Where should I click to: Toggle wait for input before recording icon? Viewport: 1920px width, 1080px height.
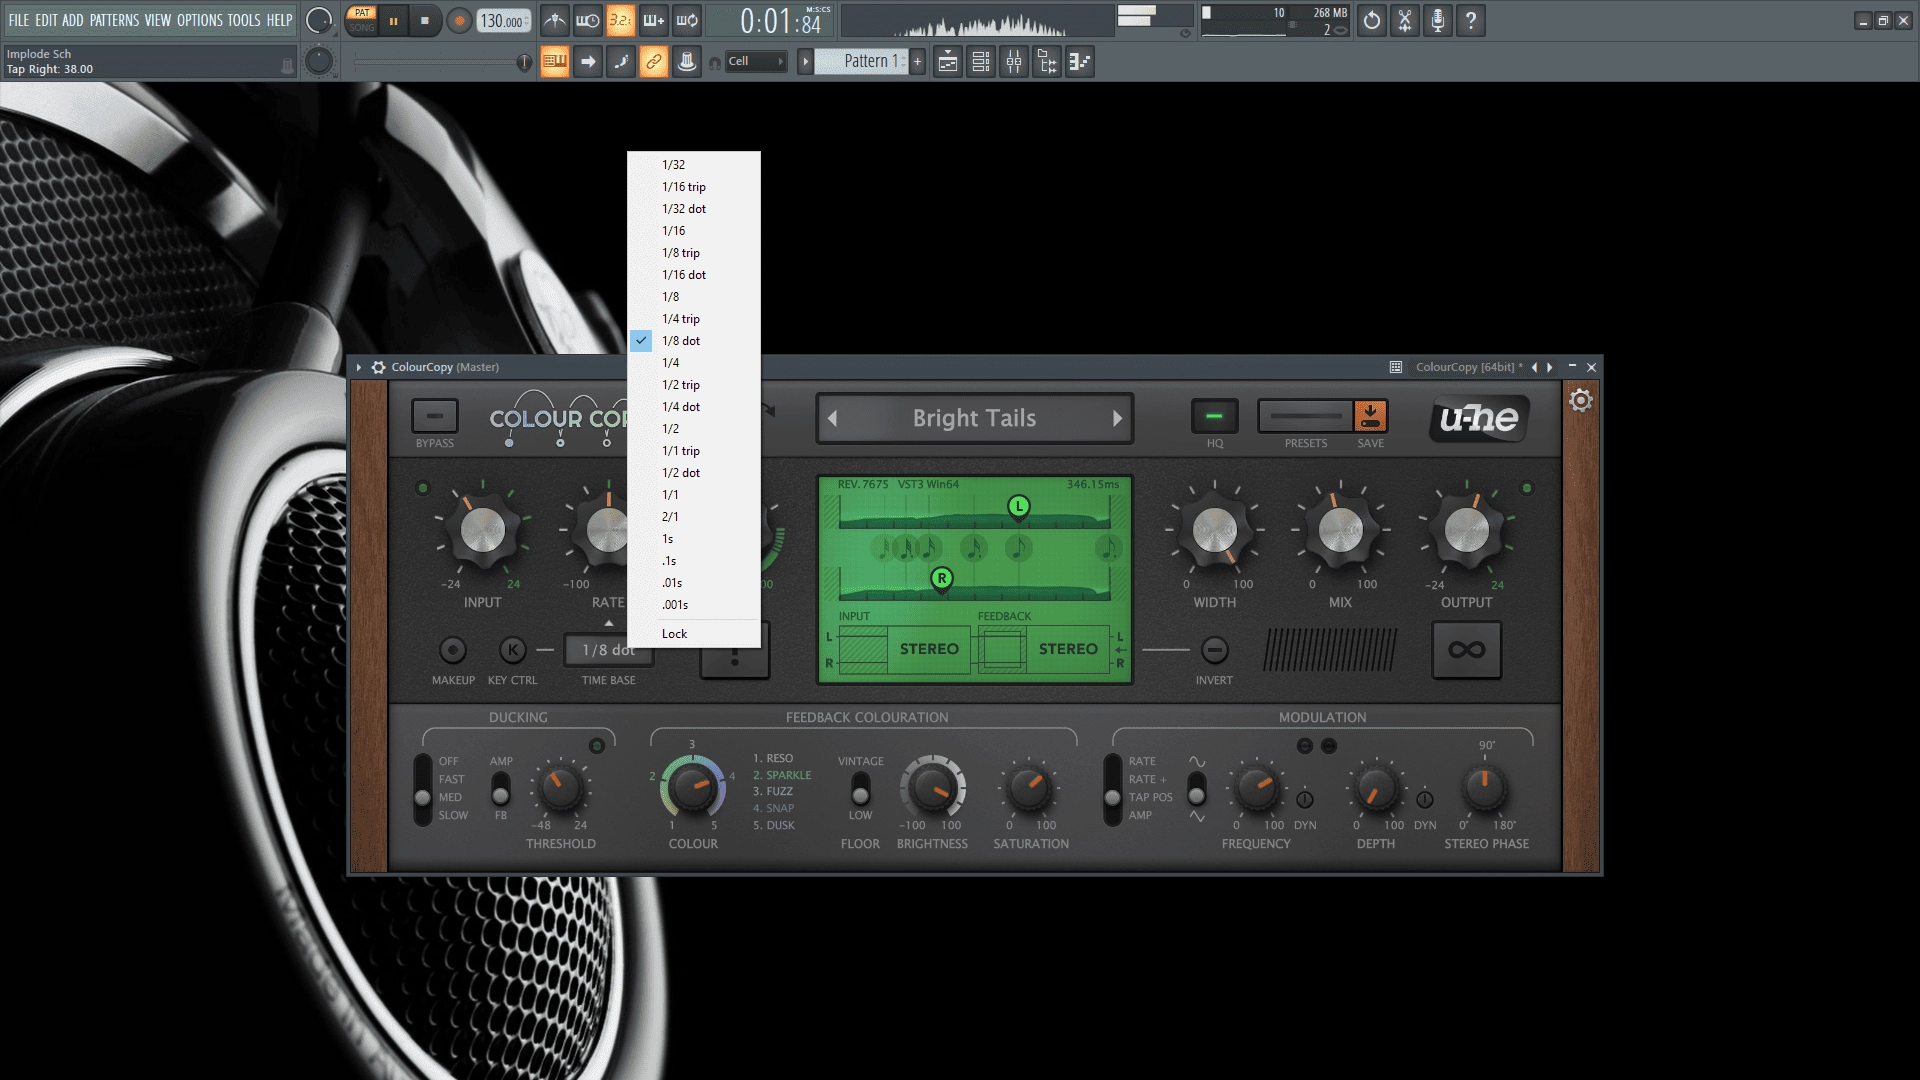click(588, 20)
